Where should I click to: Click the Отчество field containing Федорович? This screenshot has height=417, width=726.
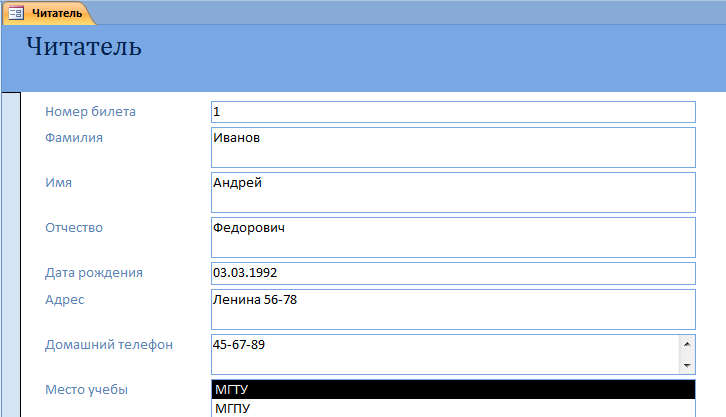coord(453,237)
